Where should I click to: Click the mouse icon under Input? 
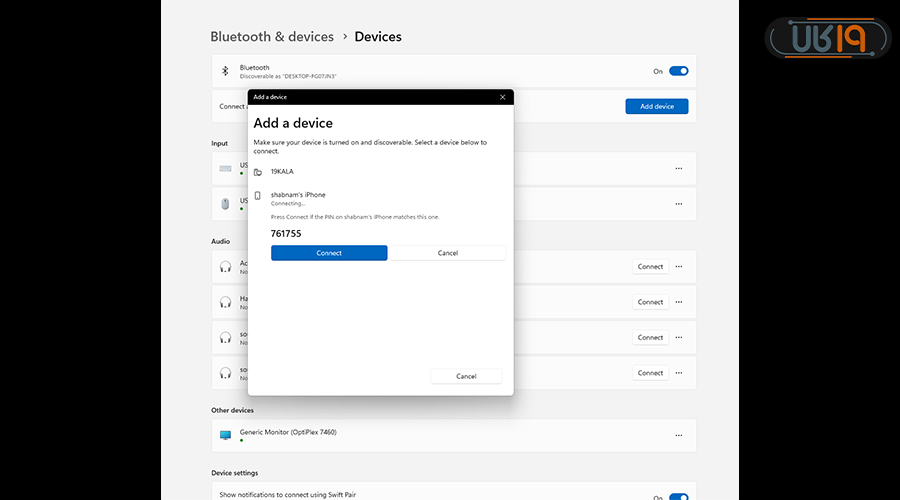[x=225, y=204]
